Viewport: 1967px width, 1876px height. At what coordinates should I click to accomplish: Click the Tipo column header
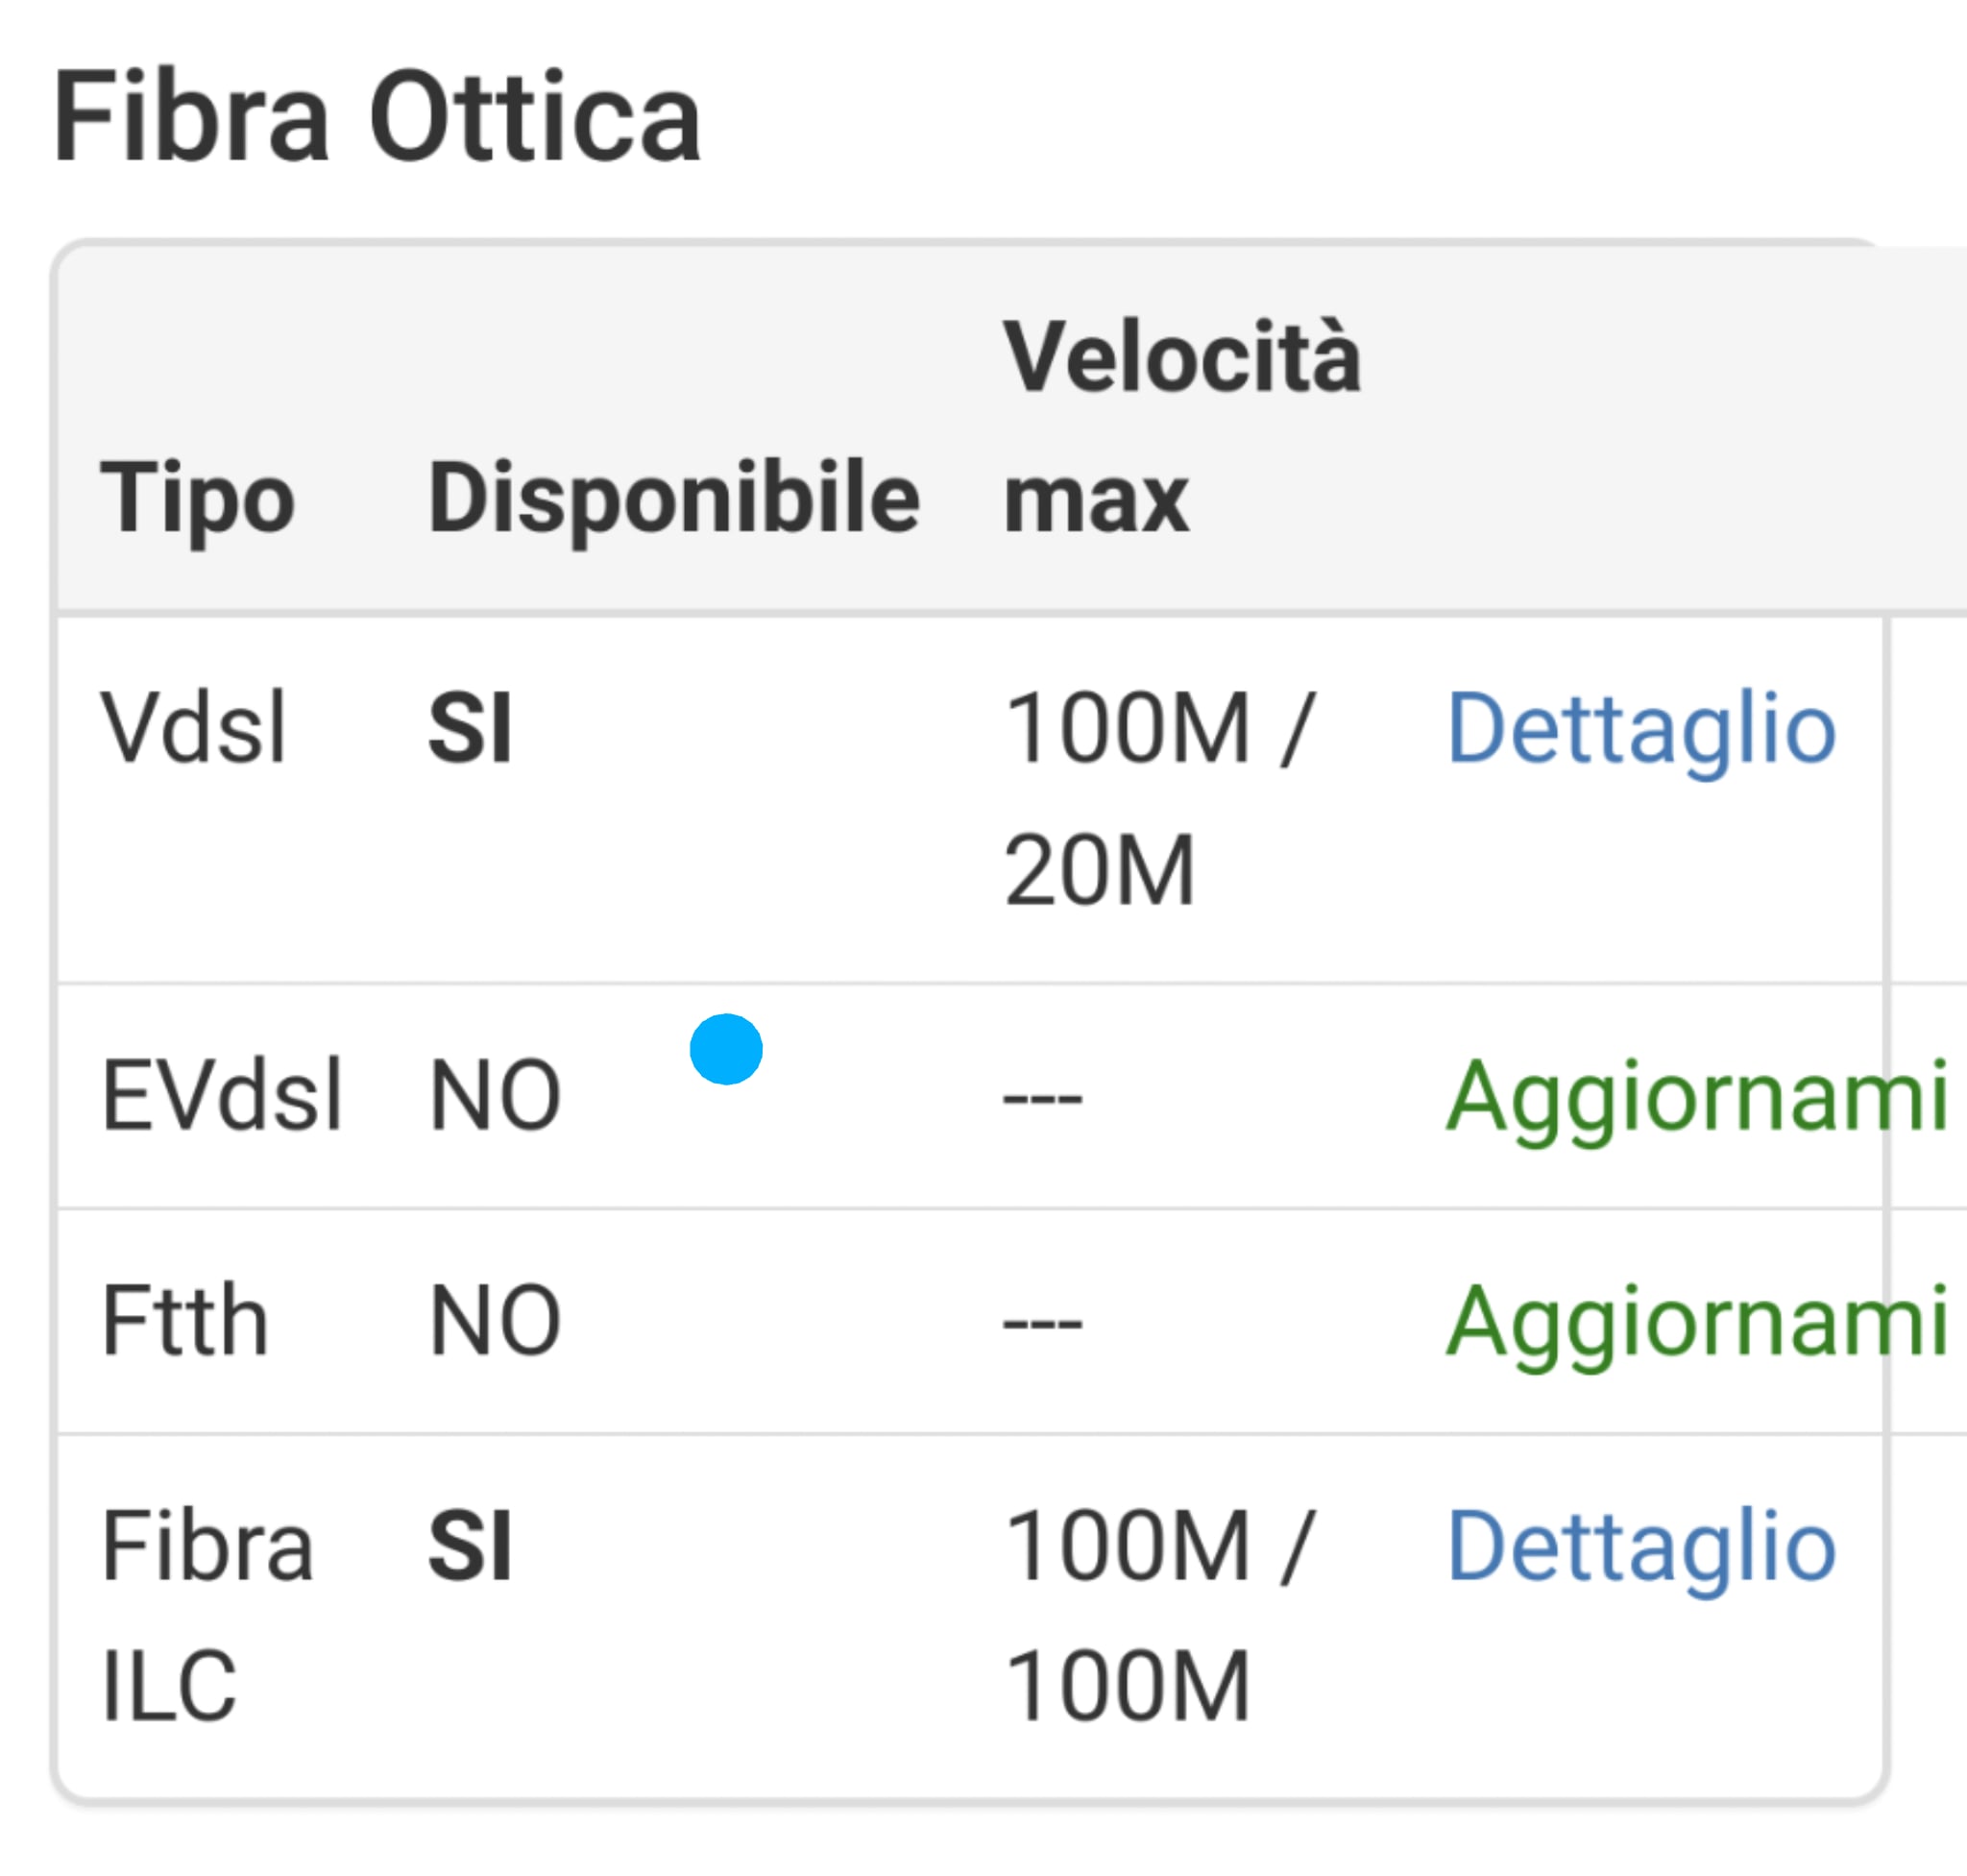pyautogui.click(x=197, y=498)
